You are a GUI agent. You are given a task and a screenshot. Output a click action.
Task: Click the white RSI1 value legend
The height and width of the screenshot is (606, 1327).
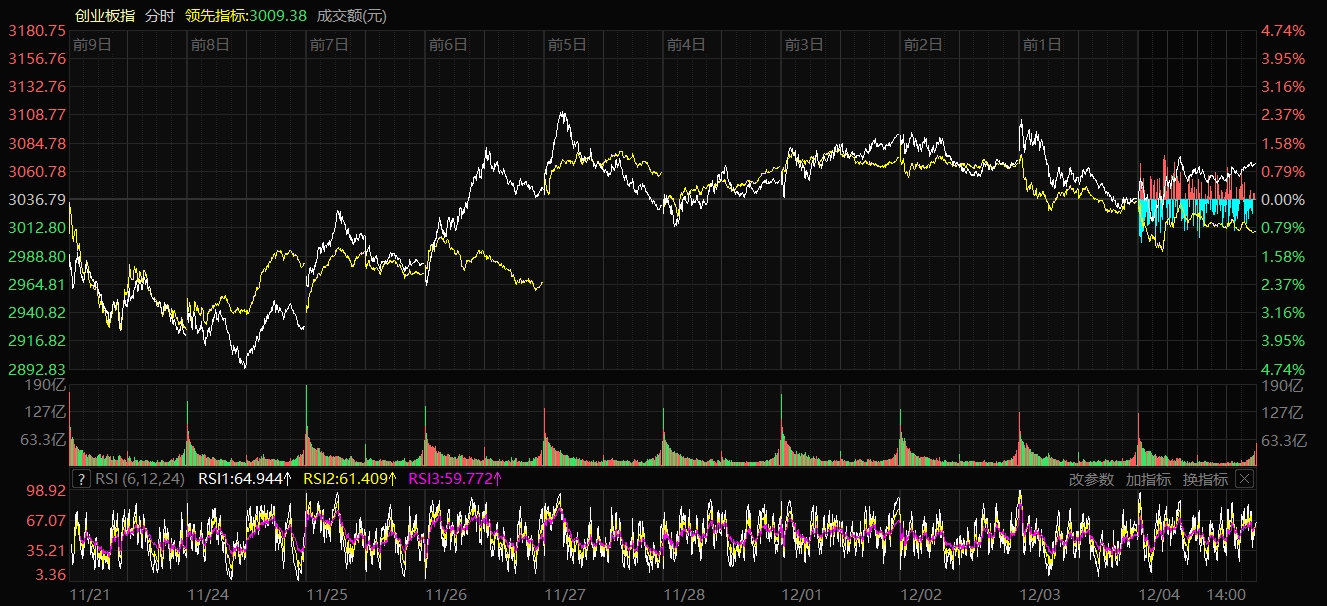tap(245, 479)
